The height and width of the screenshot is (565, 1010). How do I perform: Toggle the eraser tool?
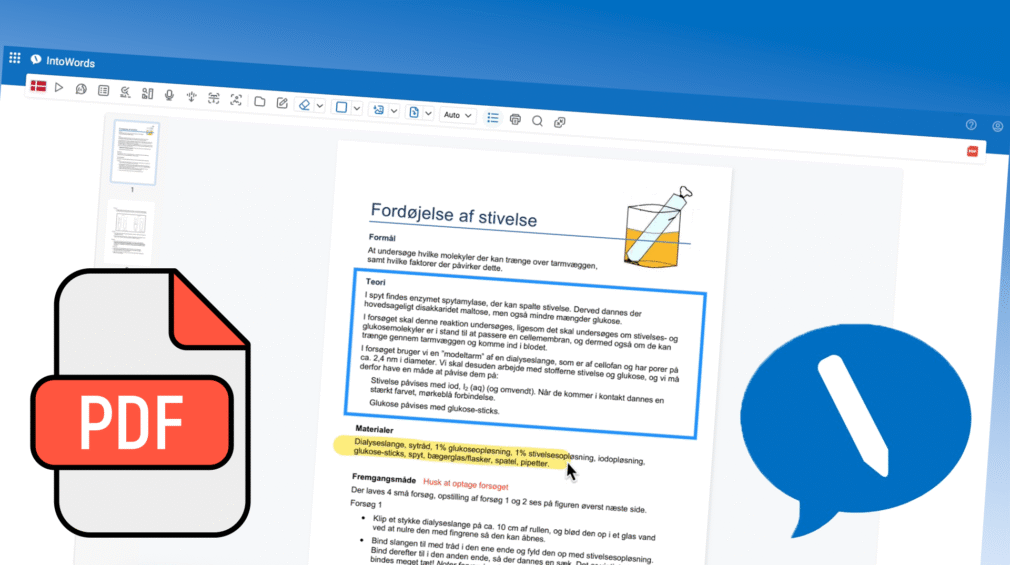pos(305,104)
